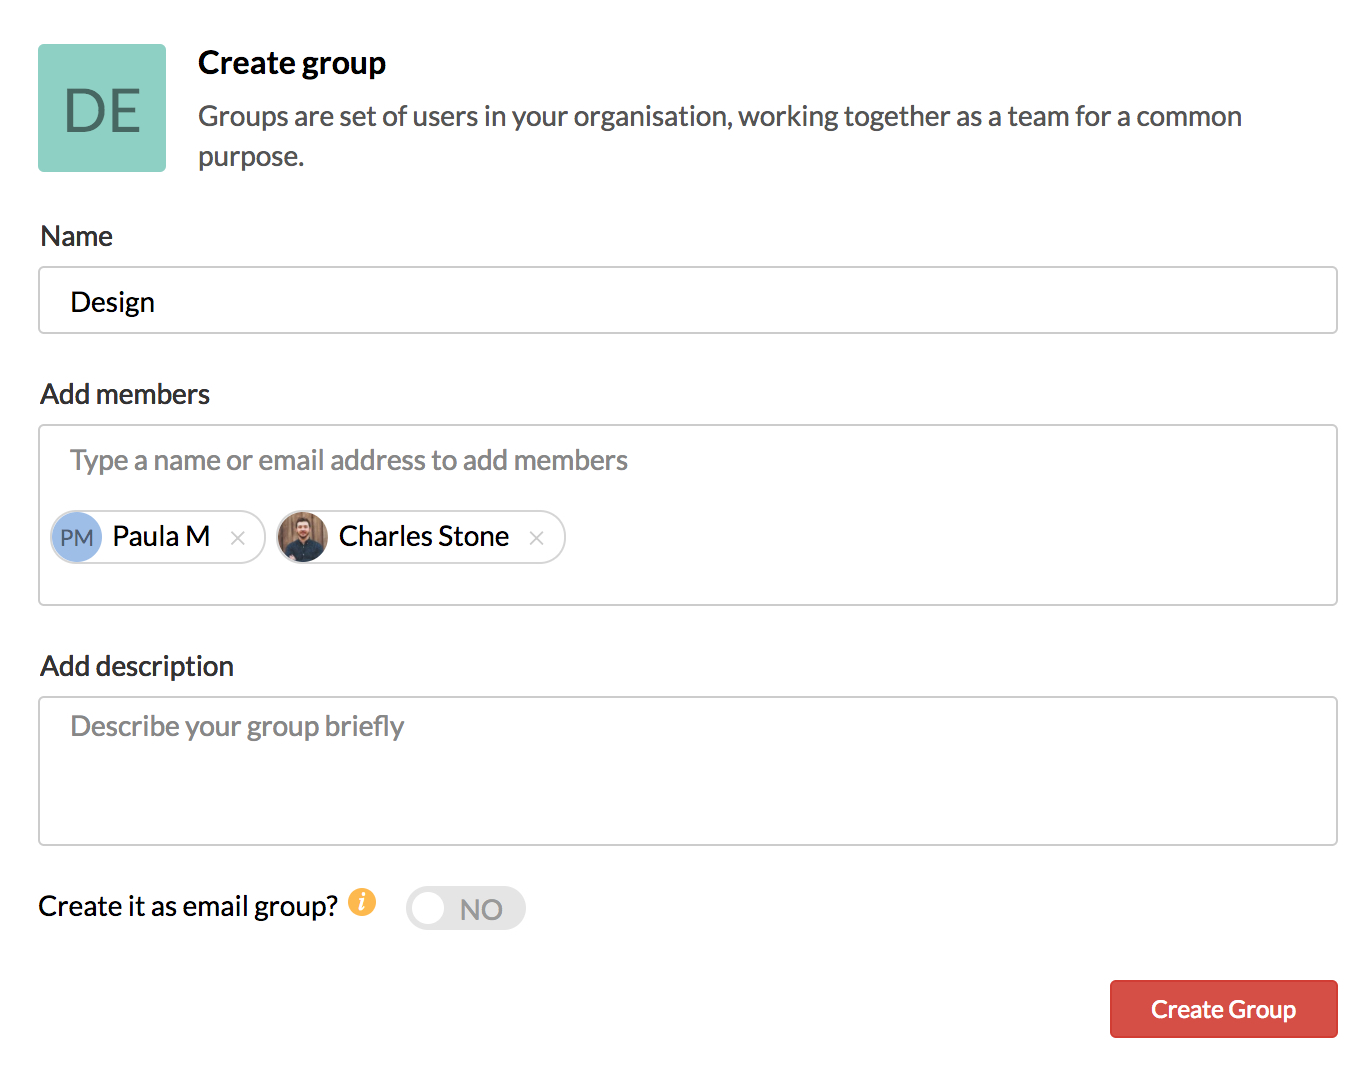Click the add members search field

[x=687, y=460]
